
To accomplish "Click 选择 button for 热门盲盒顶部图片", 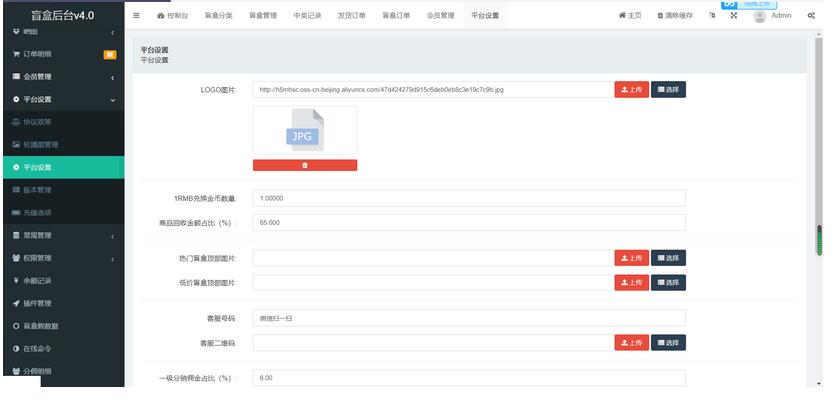I will pyautogui.click(x=668, y=258).
